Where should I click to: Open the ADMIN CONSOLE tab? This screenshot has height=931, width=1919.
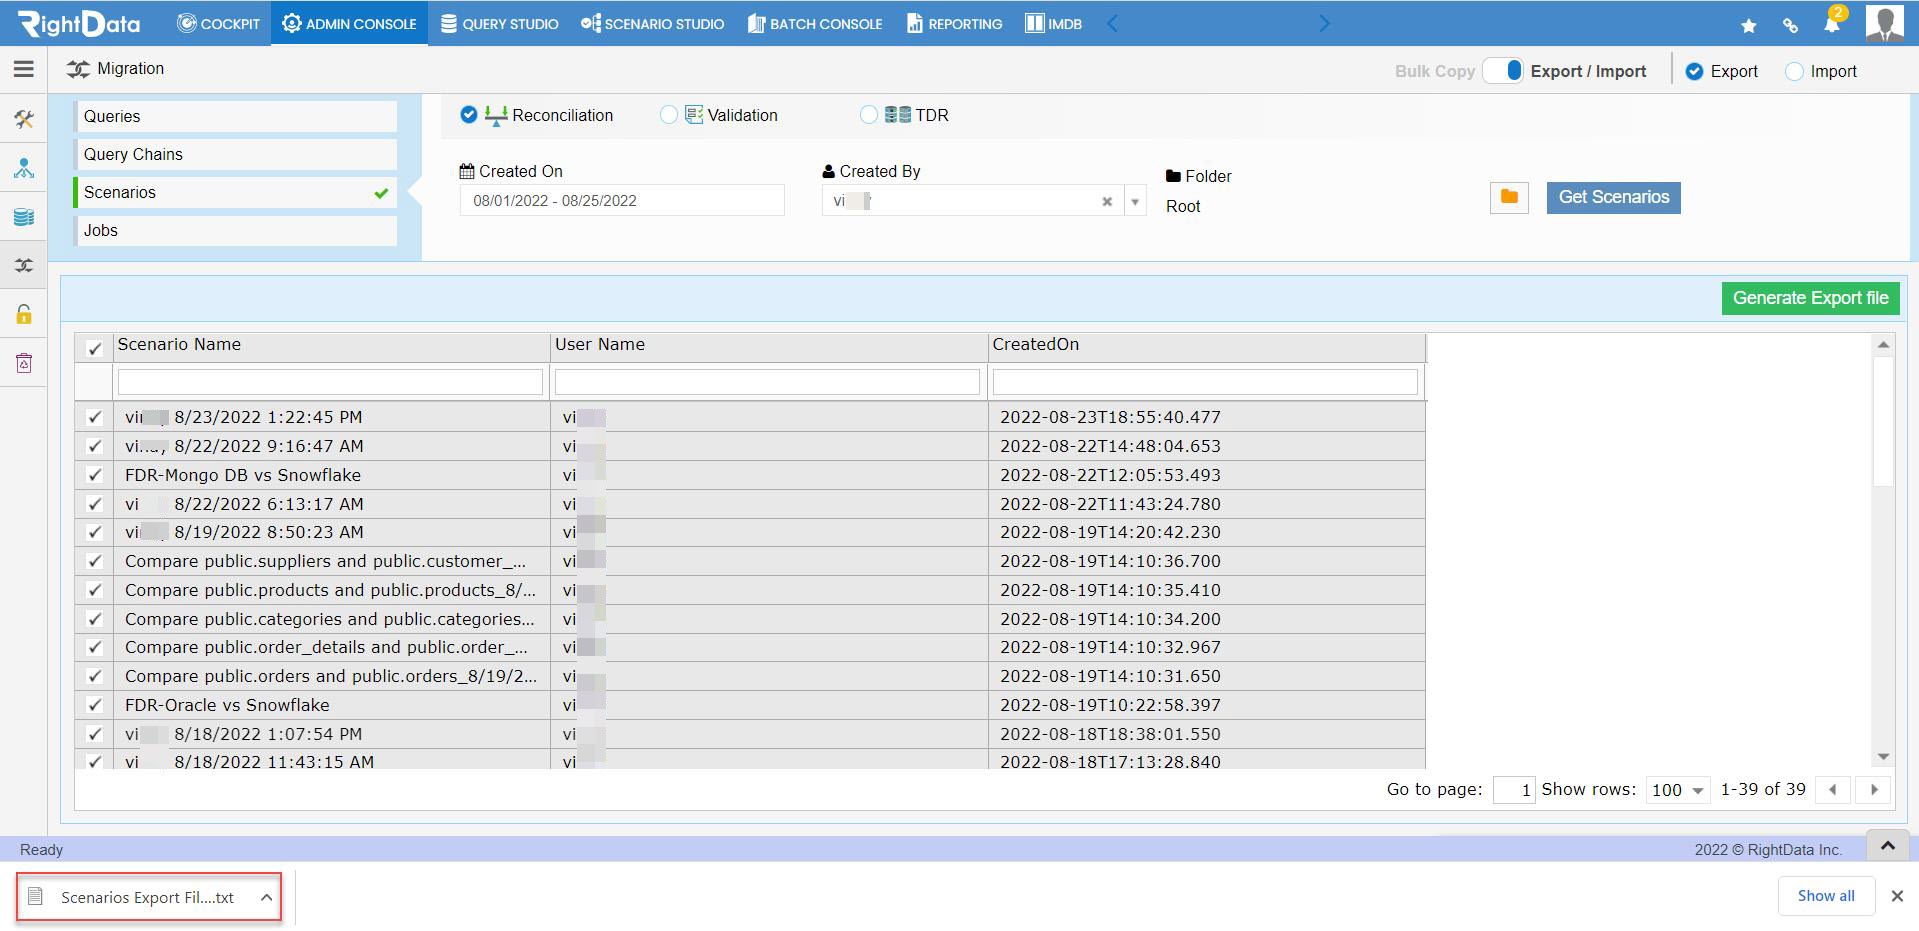tap(349, 23)
